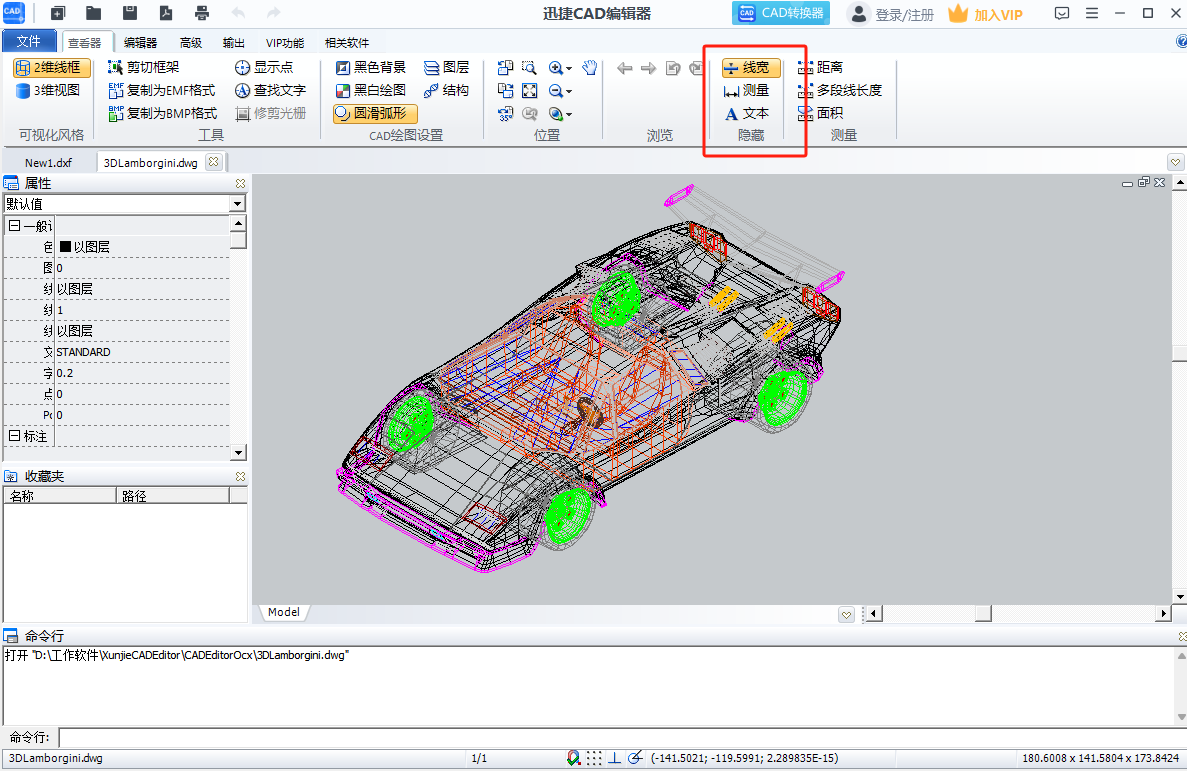Toggle the grid dots icon in status bar
1187x771 pixels.
pyautogui.click(x=594, y=758)
